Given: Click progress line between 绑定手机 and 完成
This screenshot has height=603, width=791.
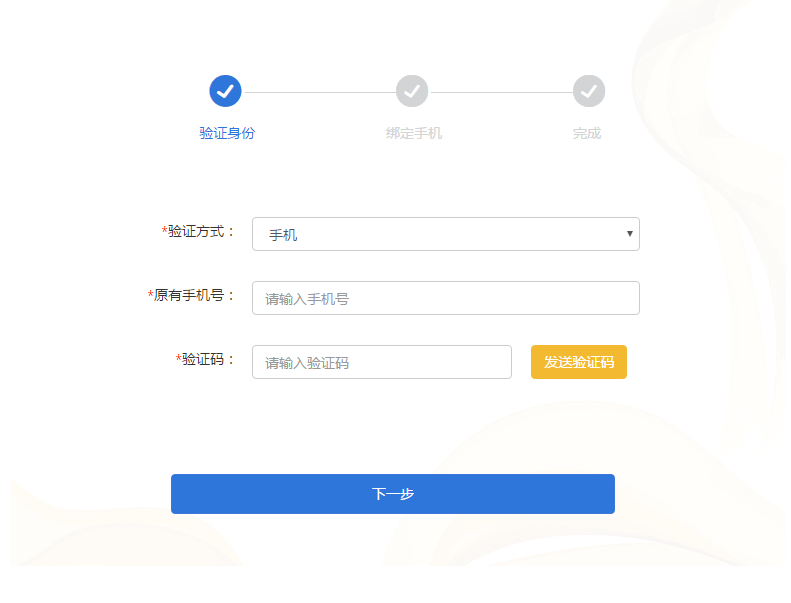Looking at the screenshot, I should tap(501, 92).
